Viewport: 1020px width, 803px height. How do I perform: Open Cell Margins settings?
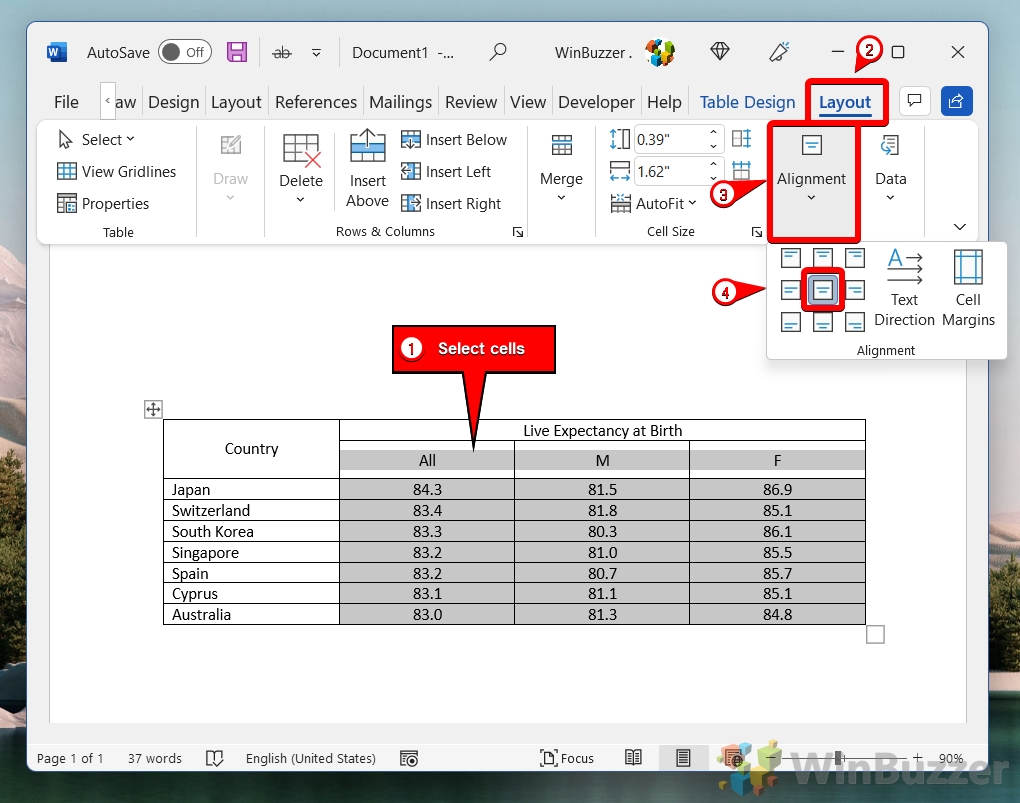(x=968, y=288)
